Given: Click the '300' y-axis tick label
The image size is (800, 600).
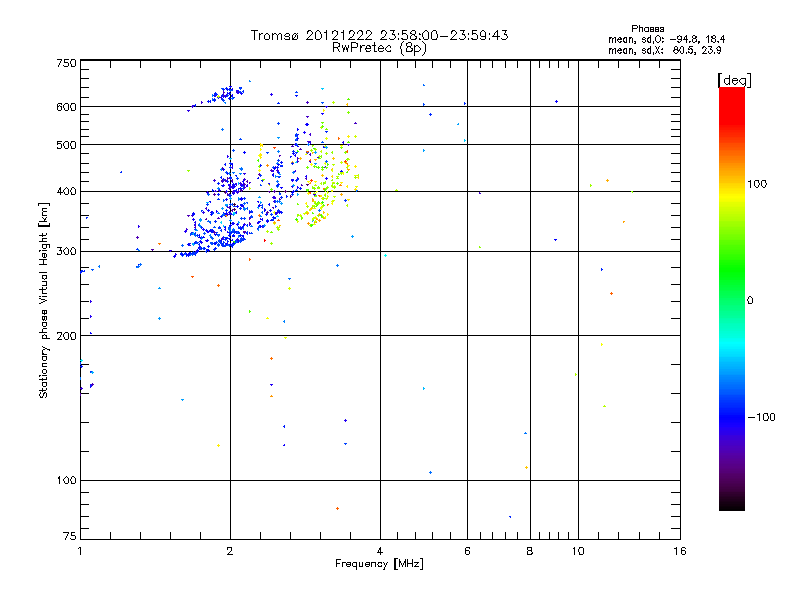Looking at the screenshot, I should pyautogui.click(x=66, y=251).
